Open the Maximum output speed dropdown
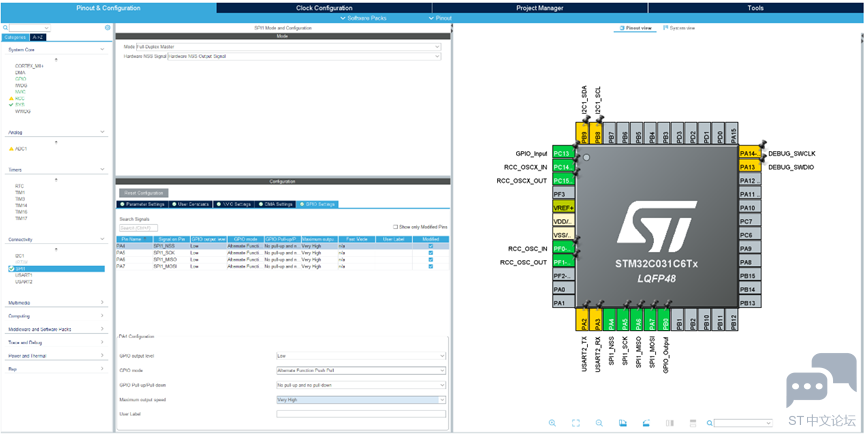 point(361,400)
